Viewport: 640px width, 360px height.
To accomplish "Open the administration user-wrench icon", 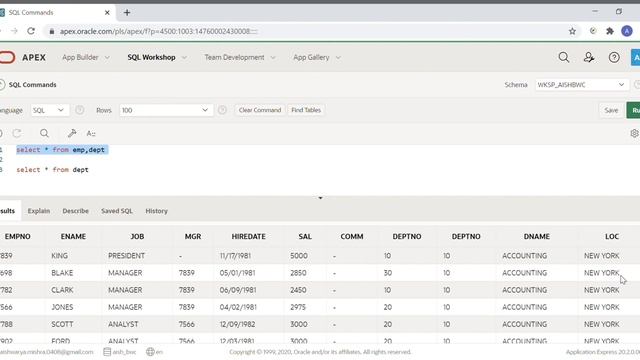I will click(589, 57).
